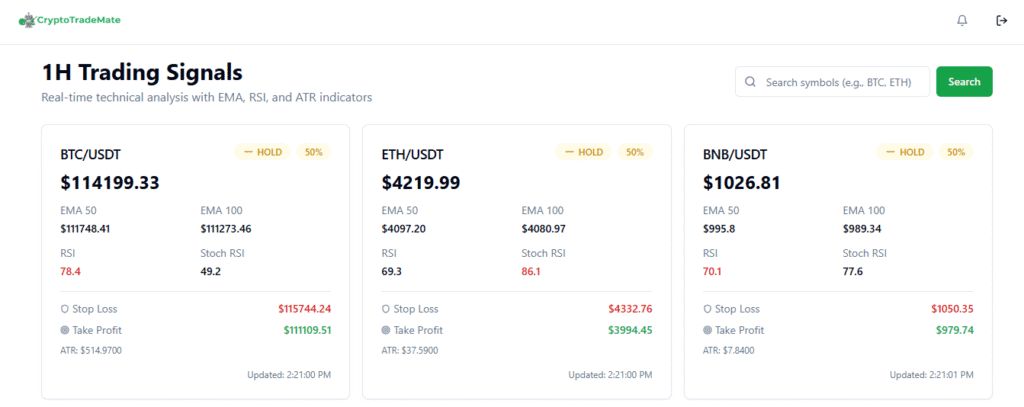This screenshot has height=407, width=1024.
Task: Focus the search symbols input field
Action: pos(840,82)
